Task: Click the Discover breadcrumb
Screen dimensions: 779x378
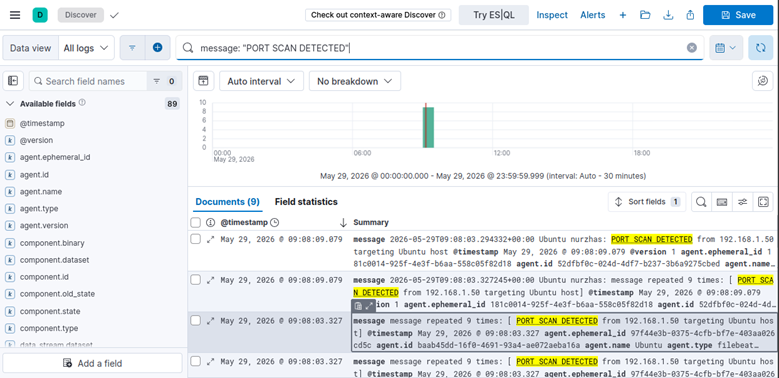Action: 80,15
